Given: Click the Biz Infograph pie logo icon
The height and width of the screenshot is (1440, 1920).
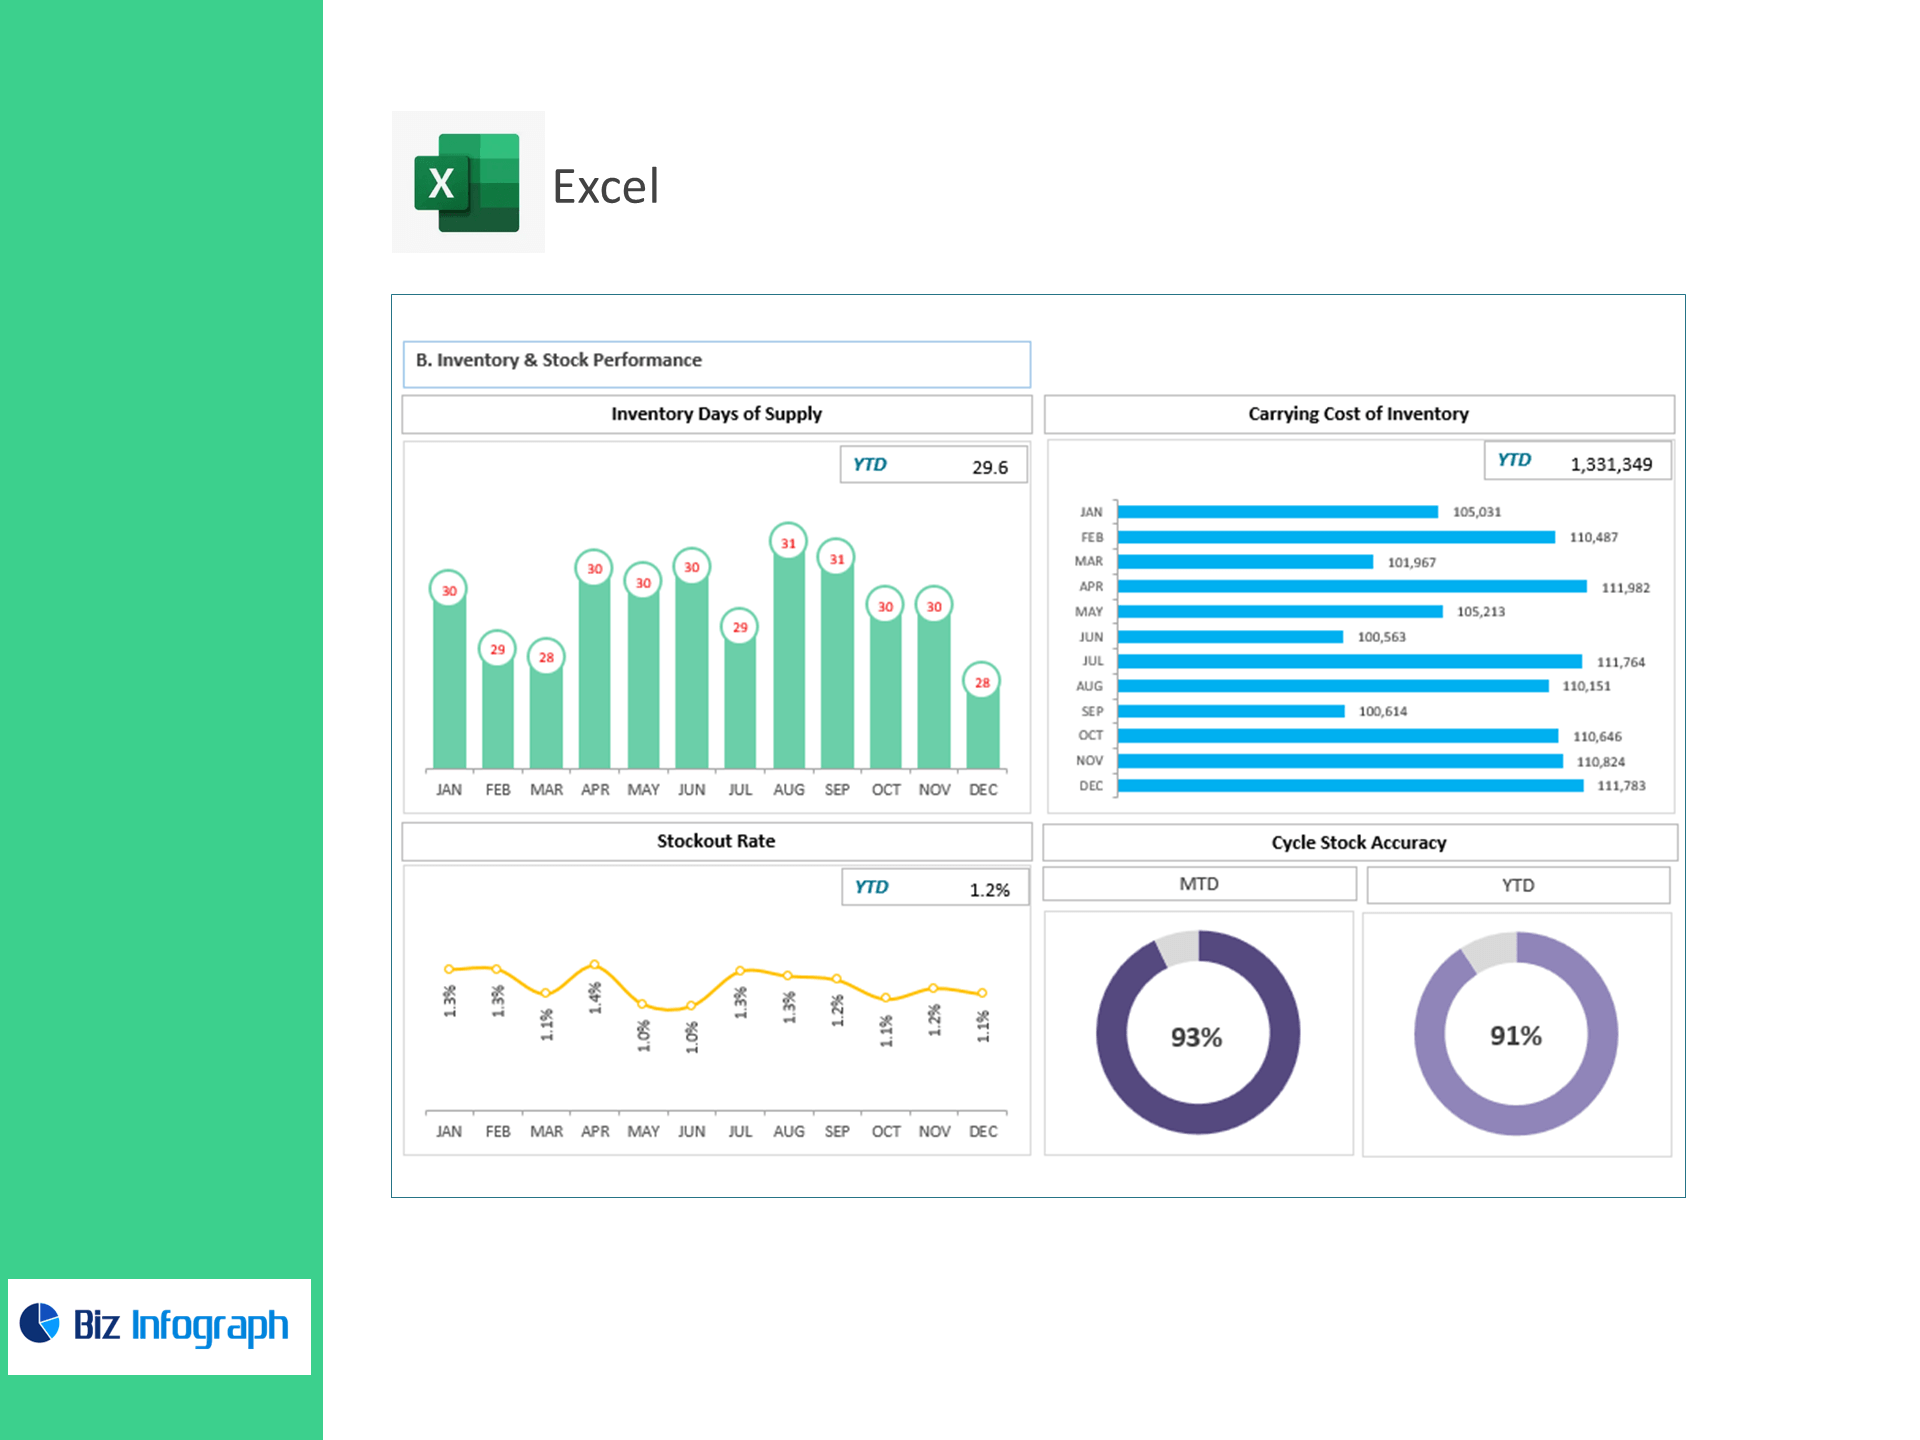Looking at the screenshot, I should (x=40, y=1322).
